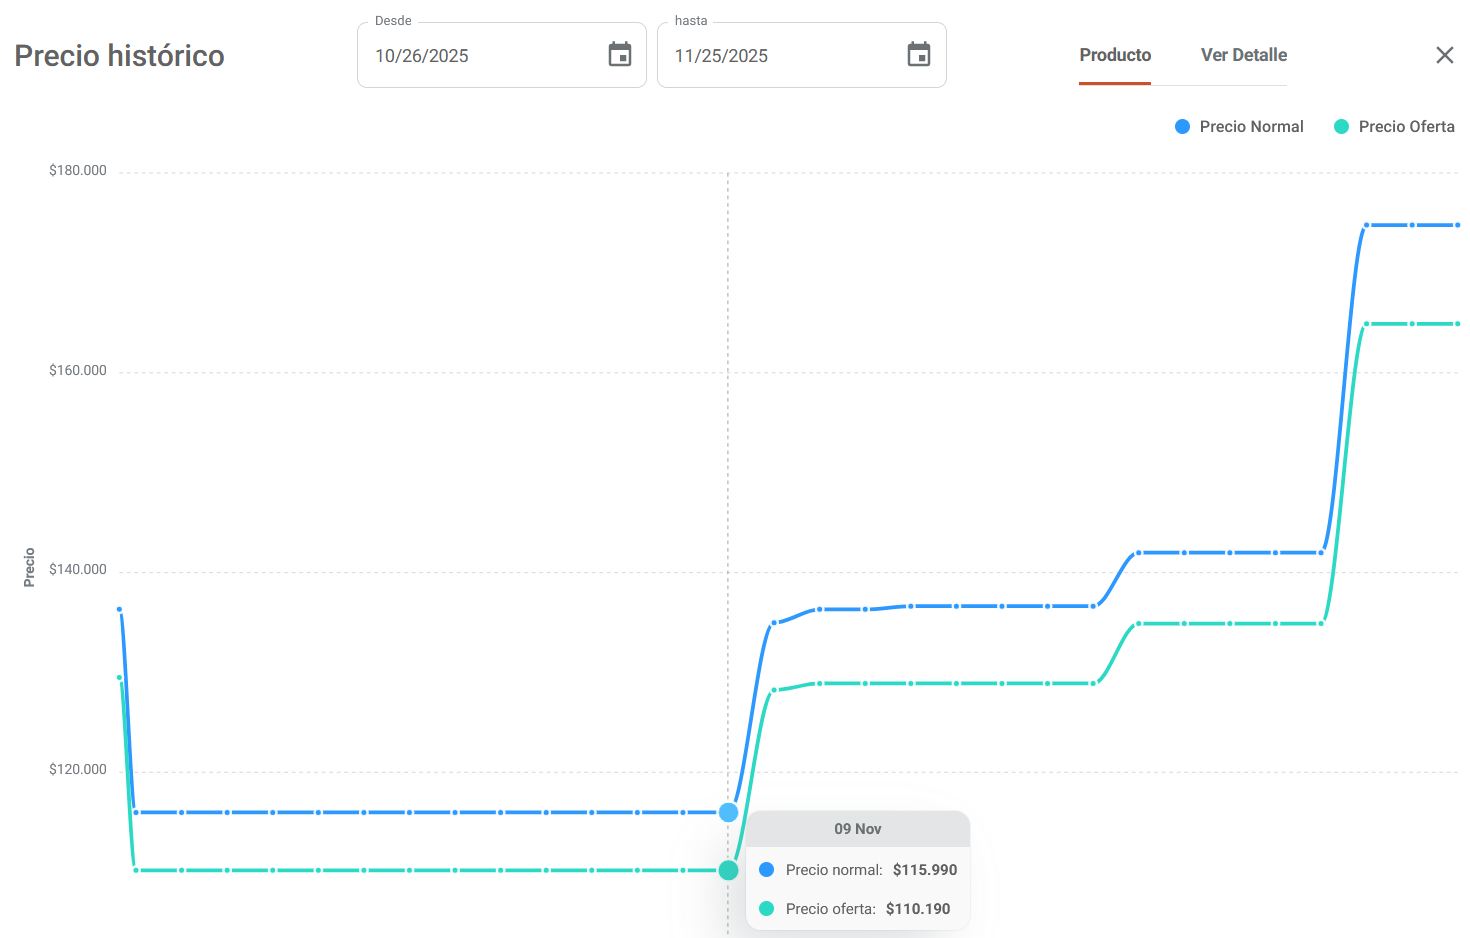This screenshot has height=938, width=1470.
Task: Click the Precio histórico title
Action: click(x=119, y=56)
